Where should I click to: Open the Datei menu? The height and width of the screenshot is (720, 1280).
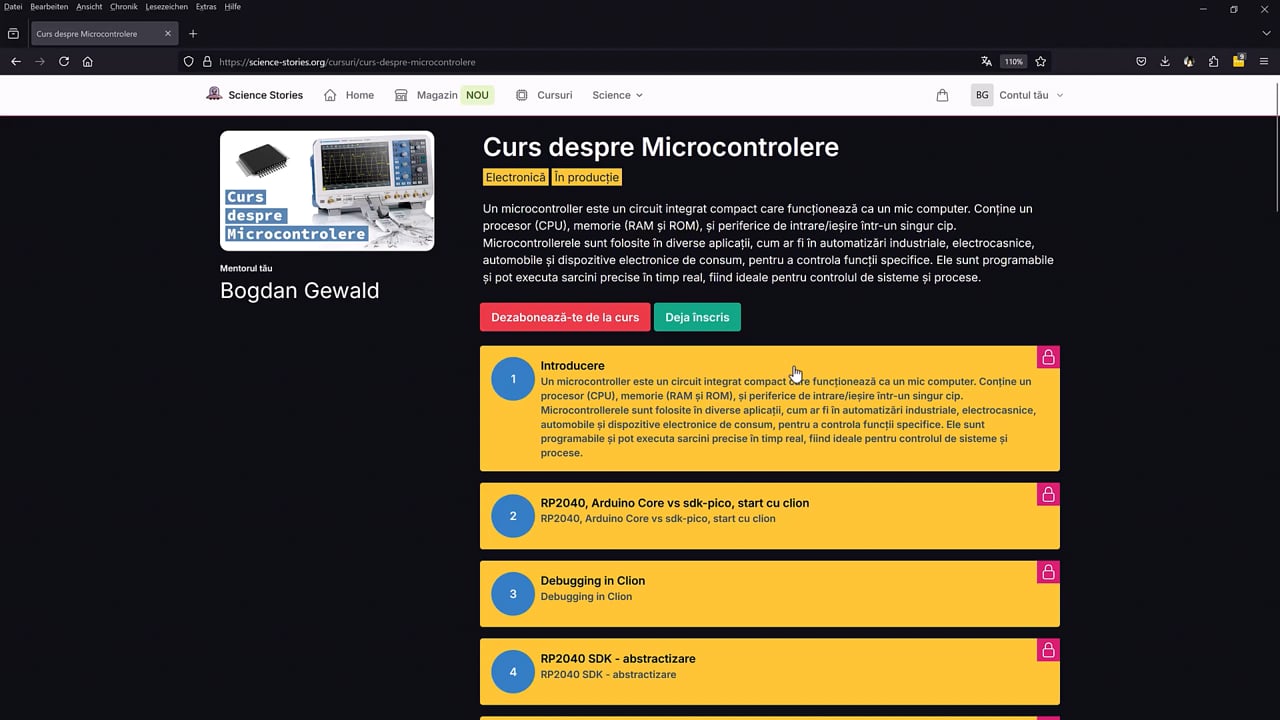click(13, 7)
